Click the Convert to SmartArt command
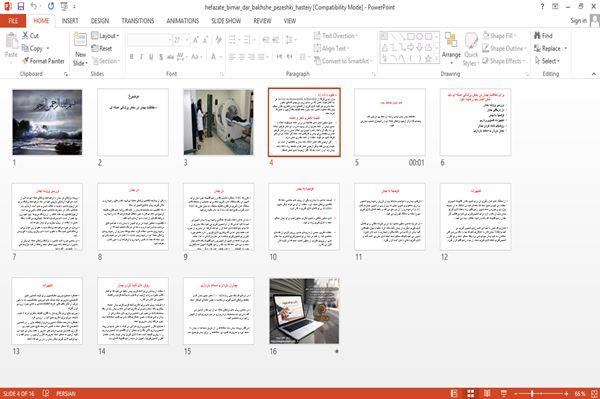 pos(342,61)
